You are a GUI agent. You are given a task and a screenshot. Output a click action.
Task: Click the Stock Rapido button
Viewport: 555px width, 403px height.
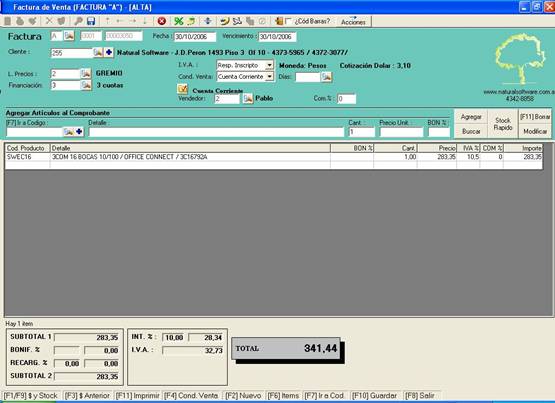click(503, 124)
